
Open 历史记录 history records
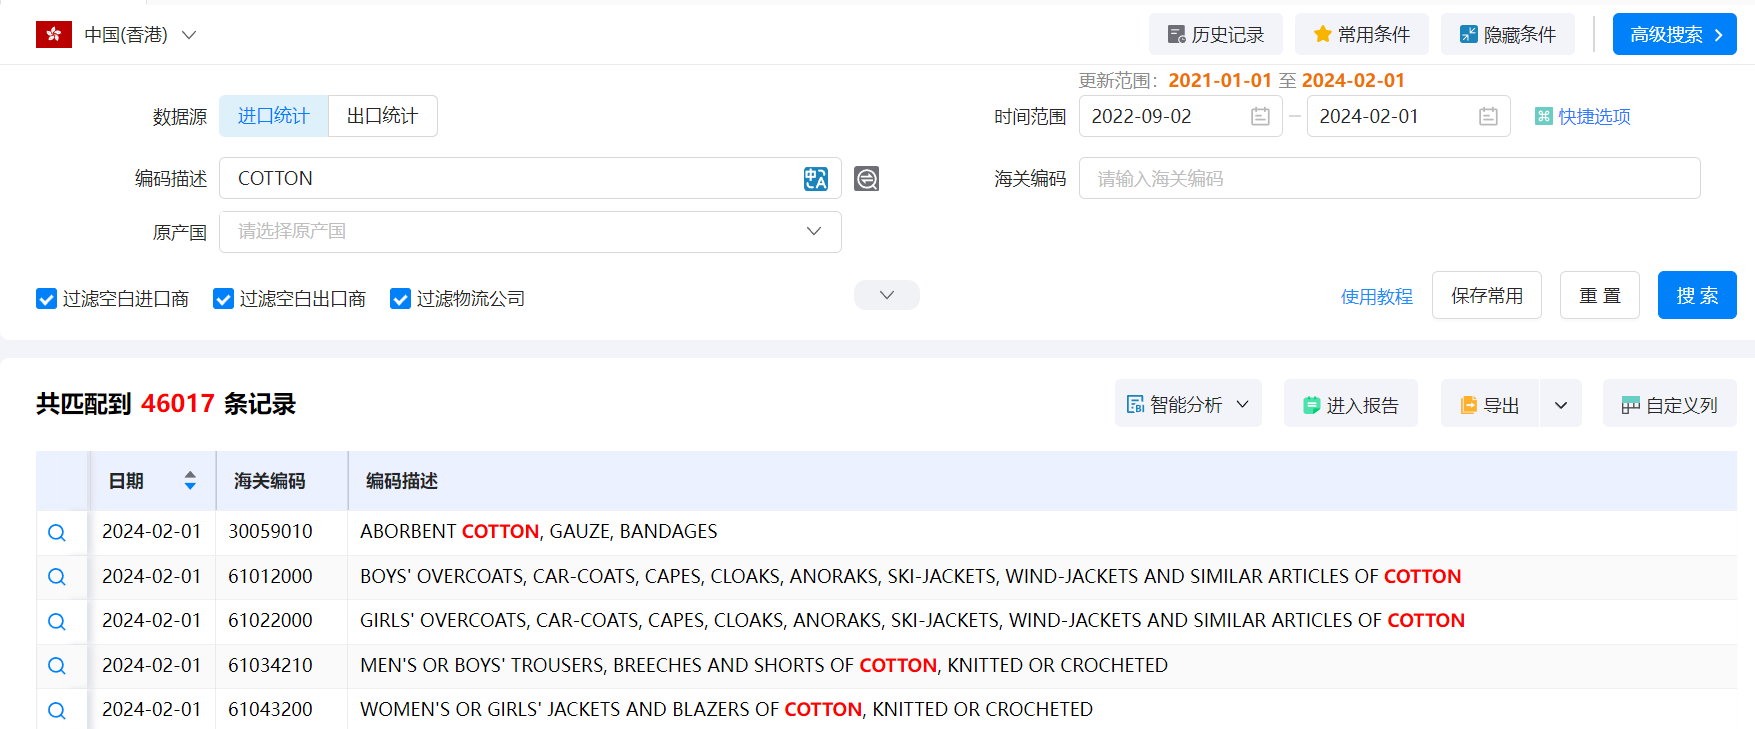point(1215,35)
